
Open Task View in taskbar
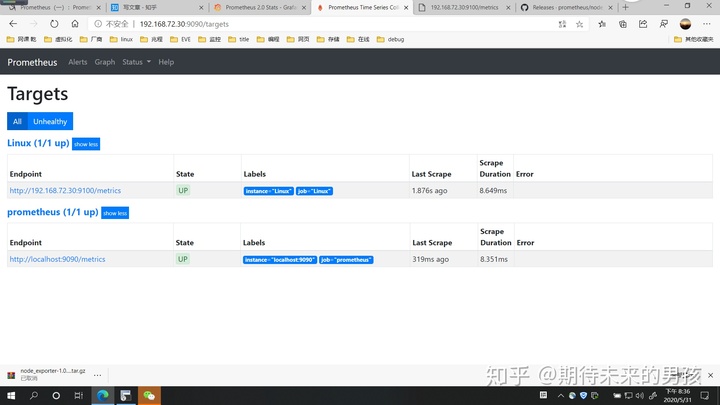[x=79, y=395]
